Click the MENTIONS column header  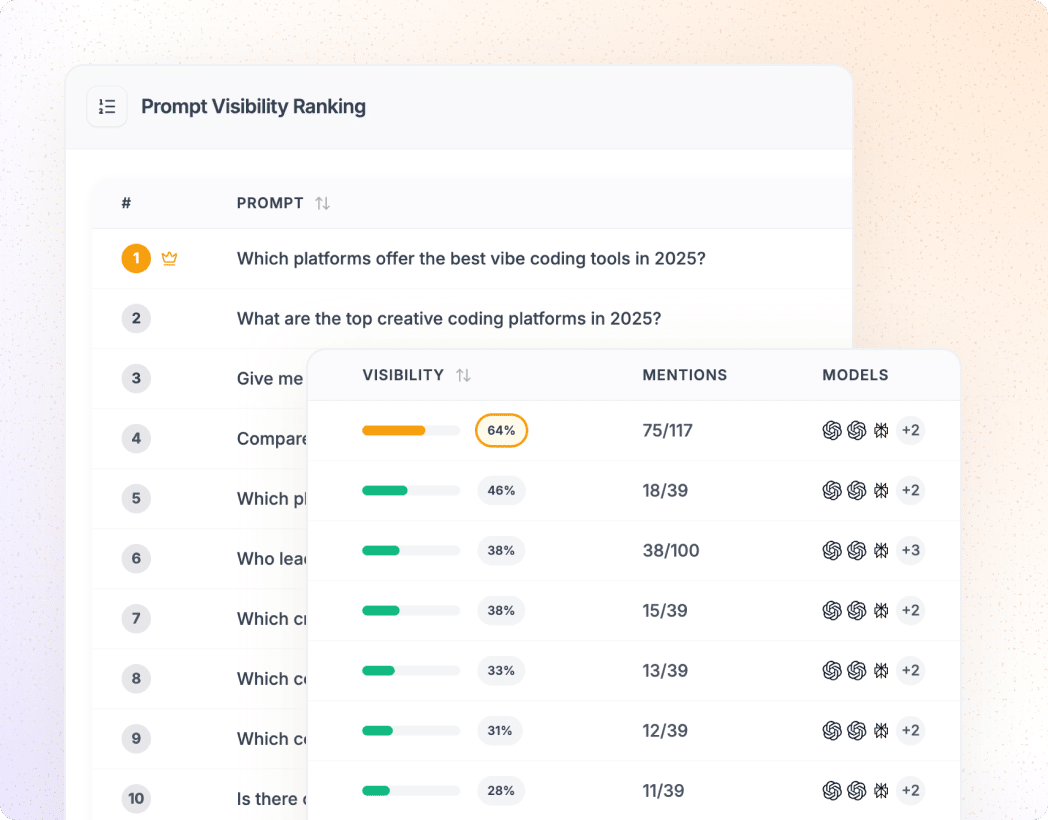(x=684, y=375)
